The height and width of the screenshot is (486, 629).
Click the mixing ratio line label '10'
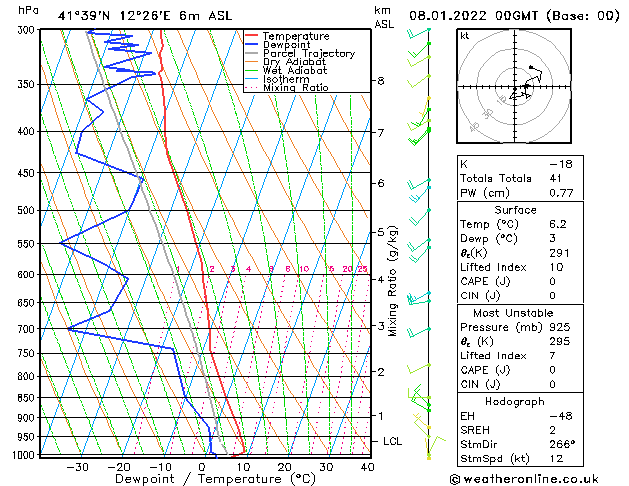[304, 269]
